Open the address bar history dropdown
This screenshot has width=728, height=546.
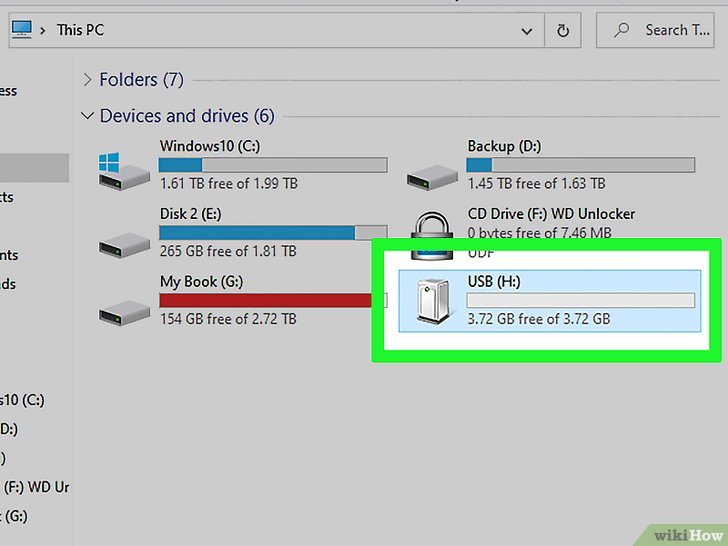526,31
